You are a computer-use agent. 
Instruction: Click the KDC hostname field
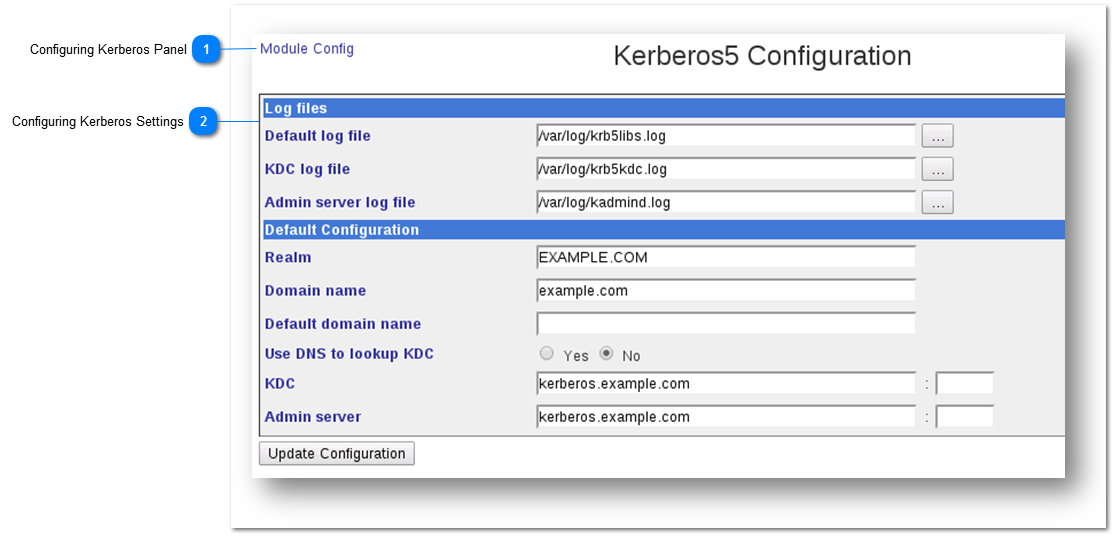(726, 384)
